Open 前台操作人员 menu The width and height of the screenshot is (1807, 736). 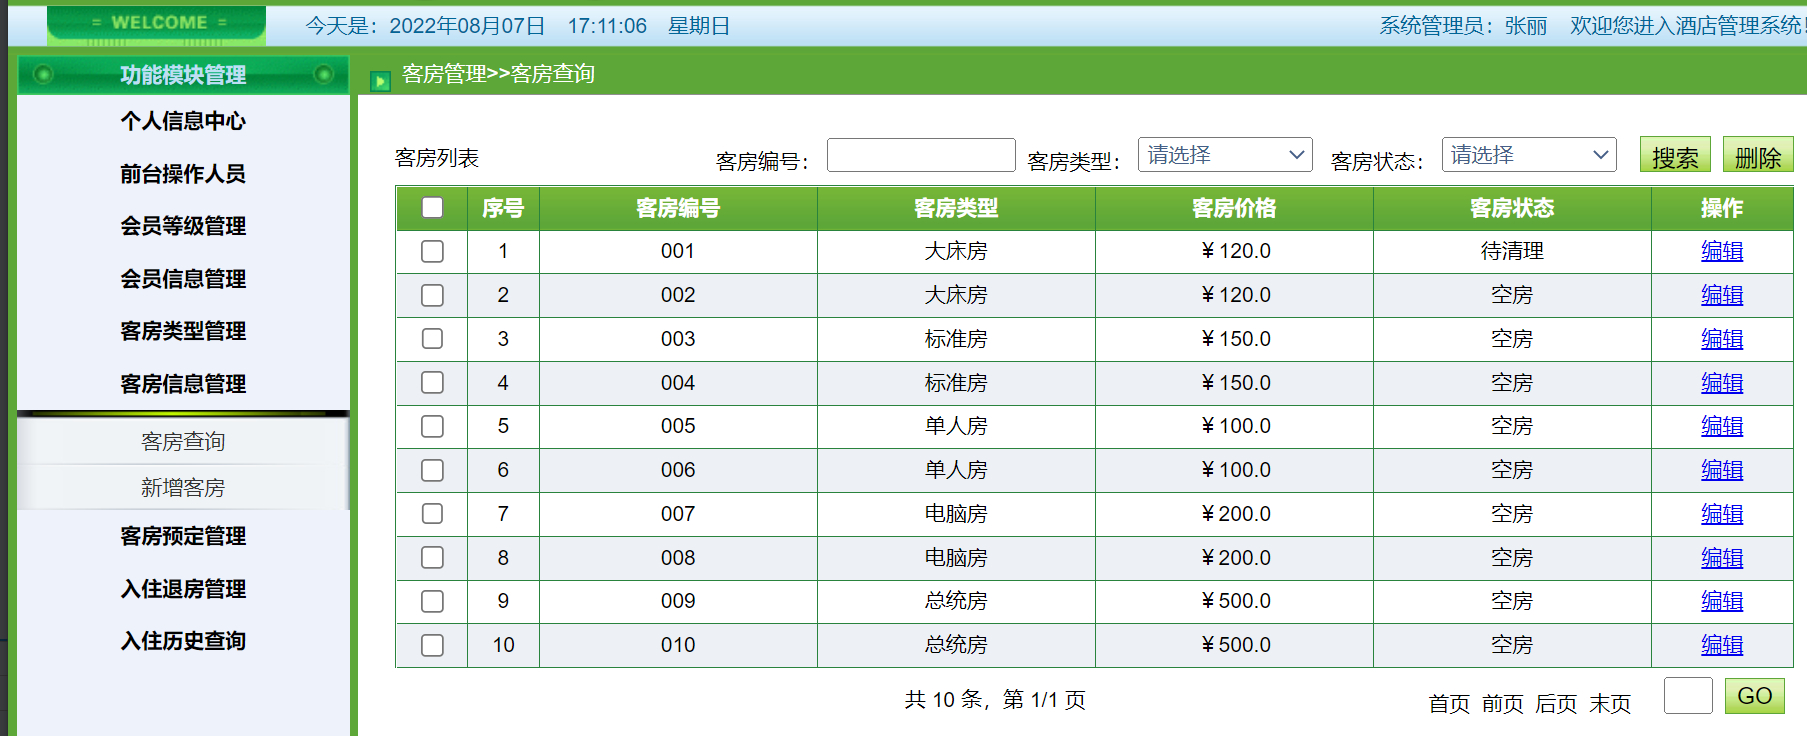(183, 174)
